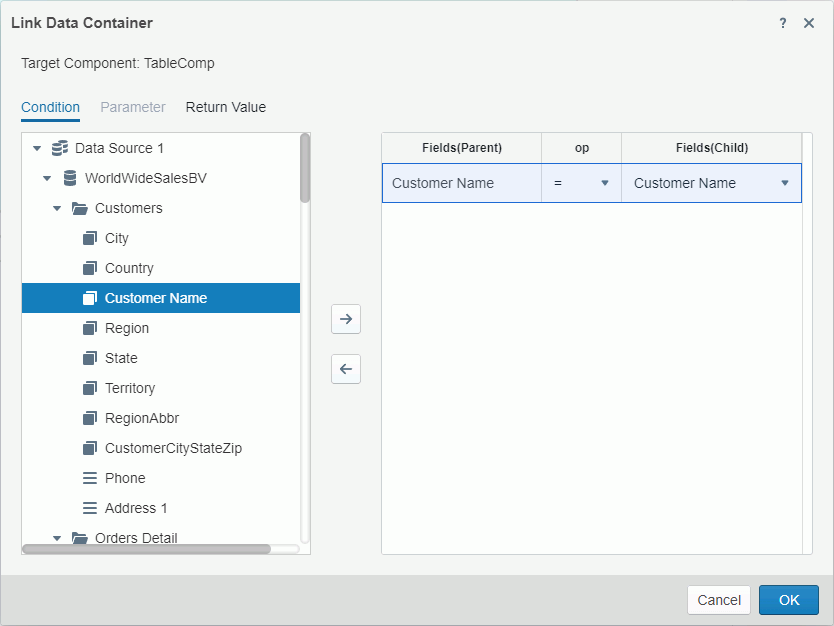Select the Phone field icon
This screenshot has width=834, height=626.
[x=90, y=478]
